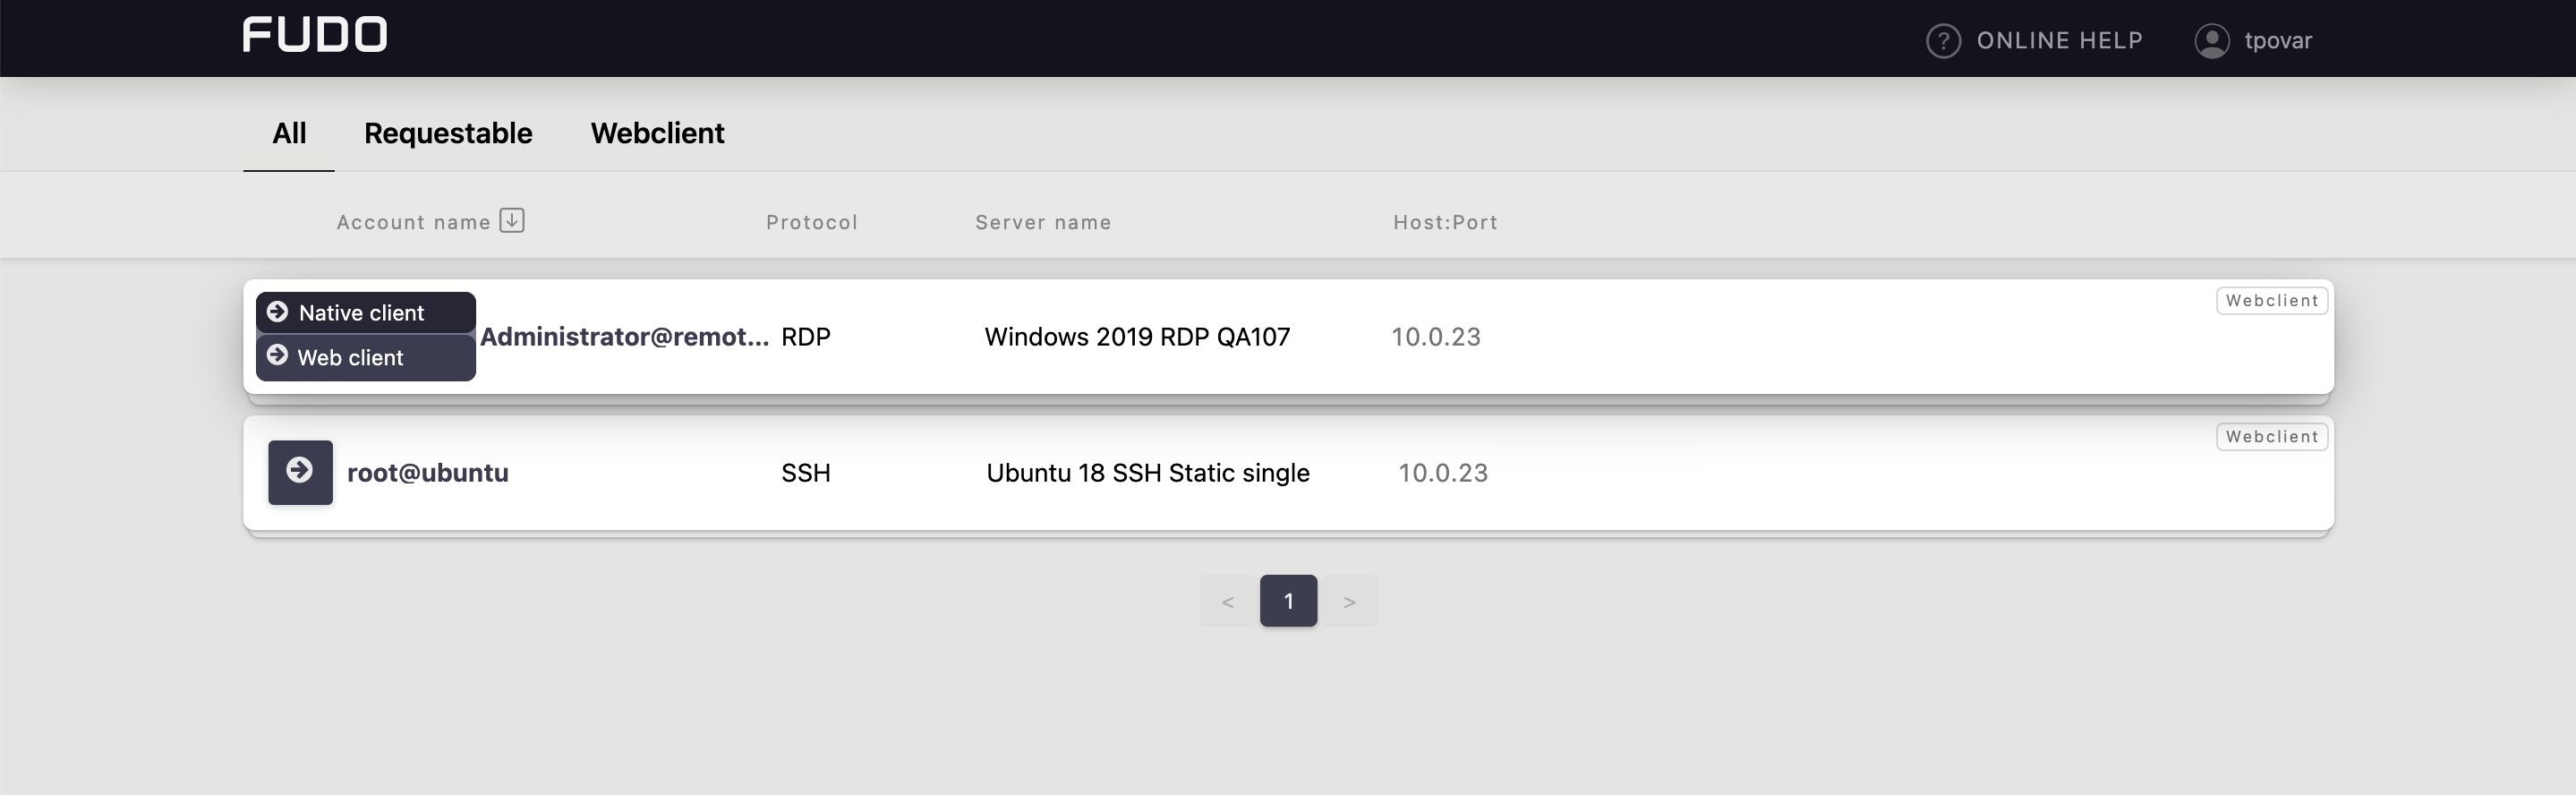Click the tpovar user avatar icon
2576x795 pixels.
pyautogui.click(x=2212, y=41)
